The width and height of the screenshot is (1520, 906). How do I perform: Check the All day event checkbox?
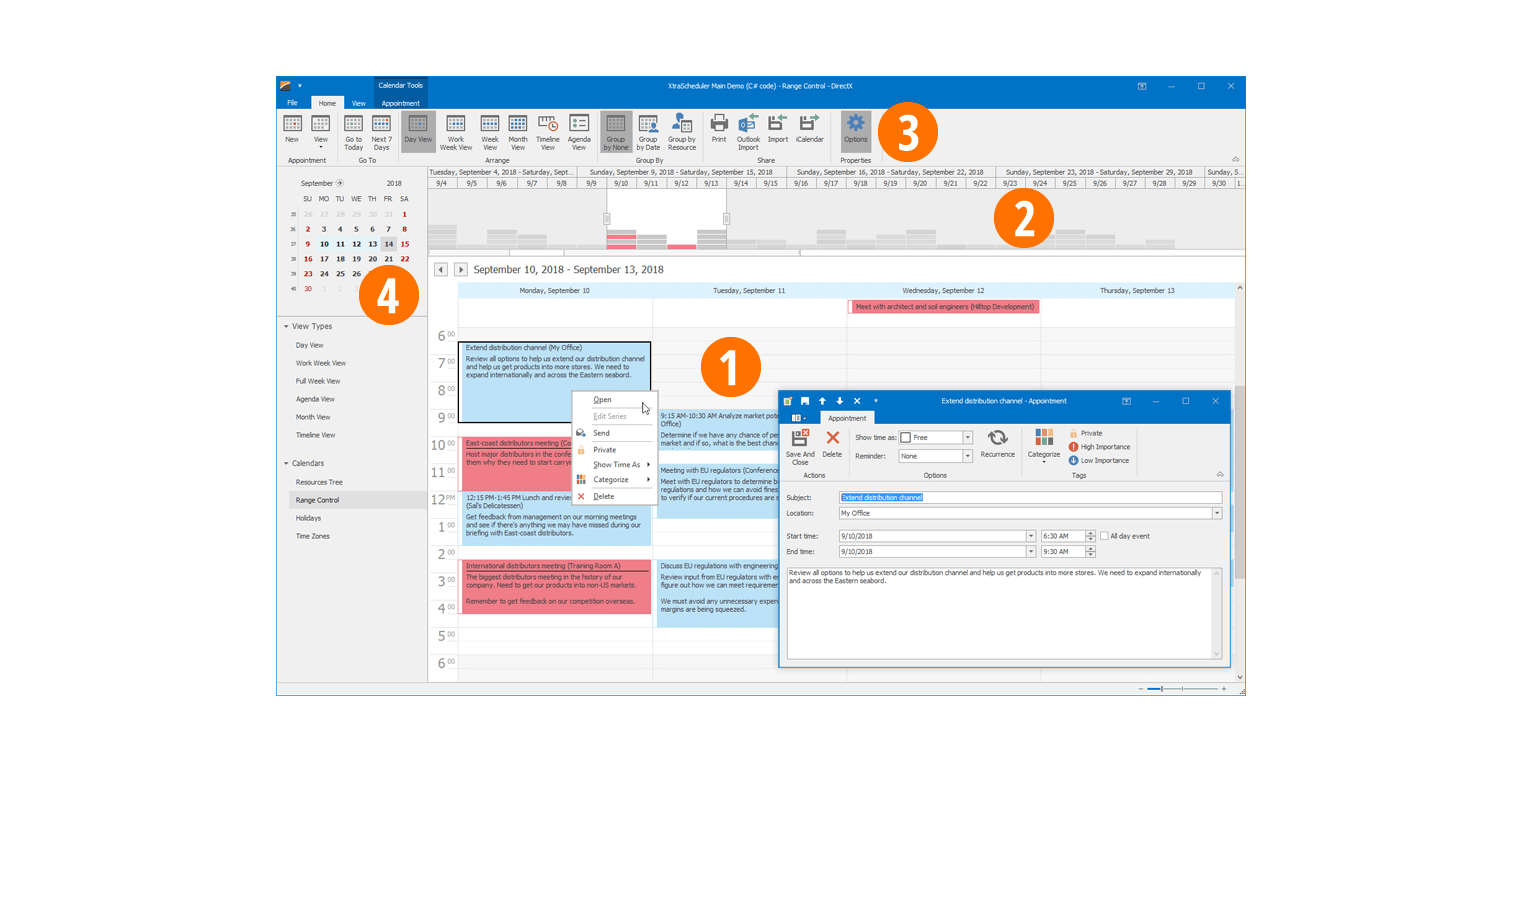(x=1104, y=536)
